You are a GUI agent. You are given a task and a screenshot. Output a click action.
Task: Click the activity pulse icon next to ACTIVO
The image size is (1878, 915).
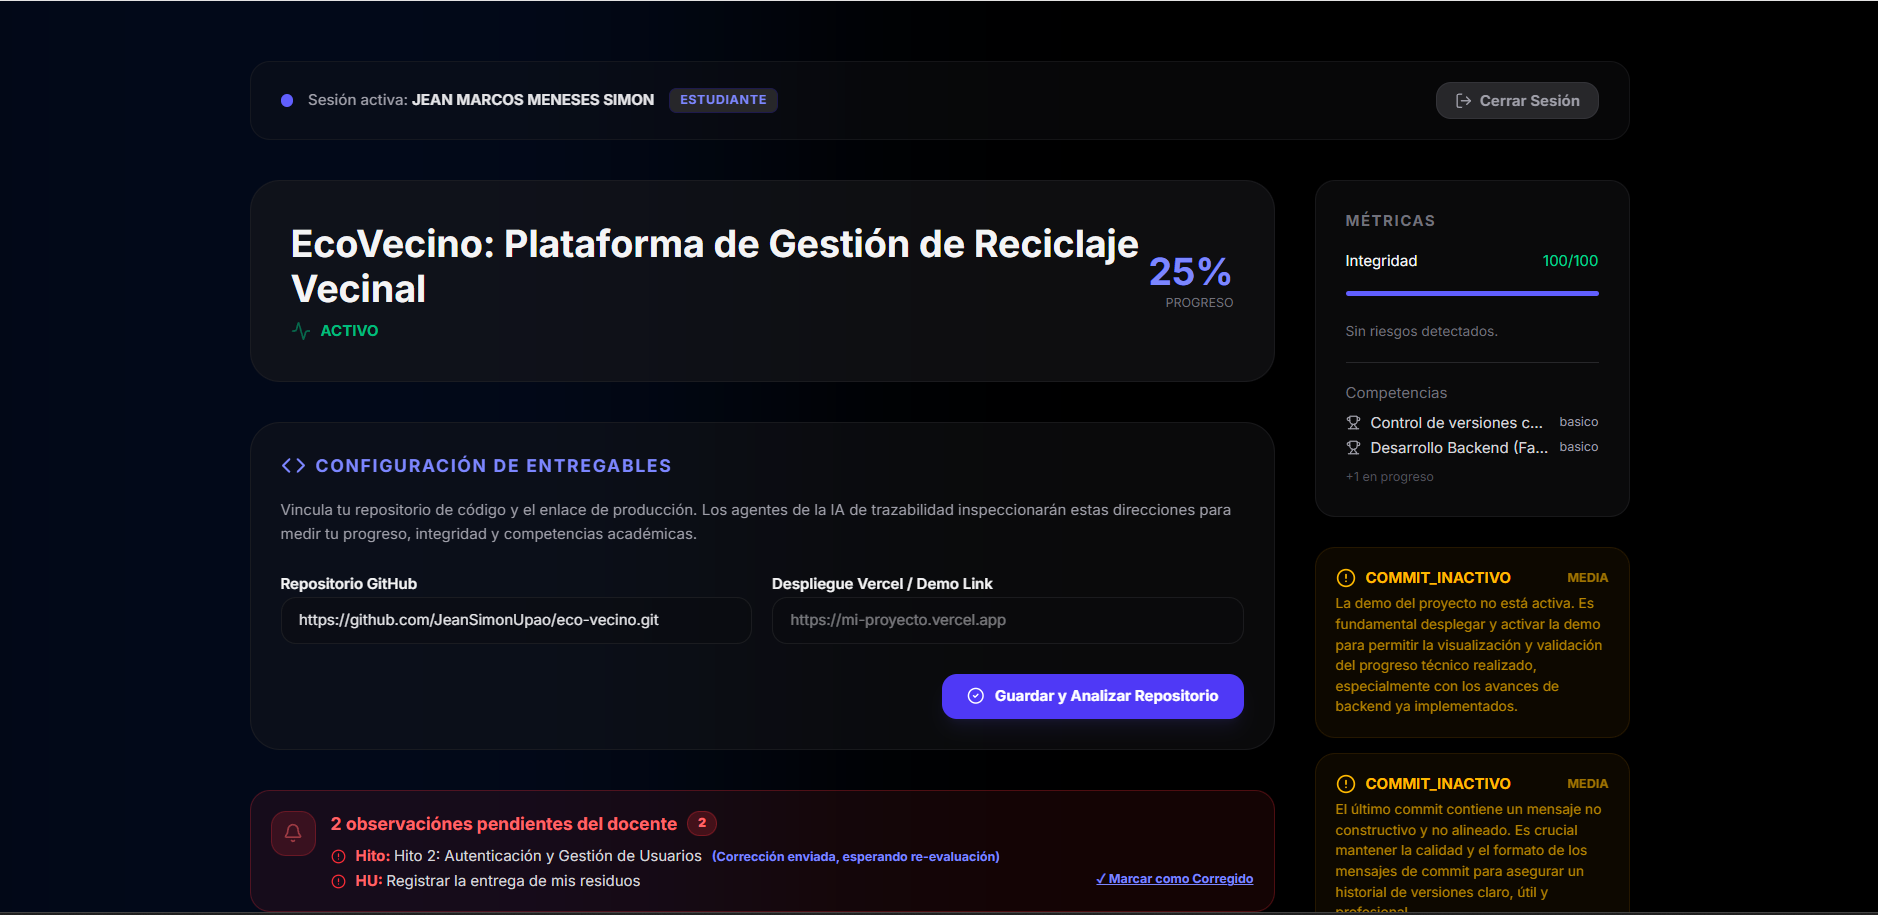301,331
